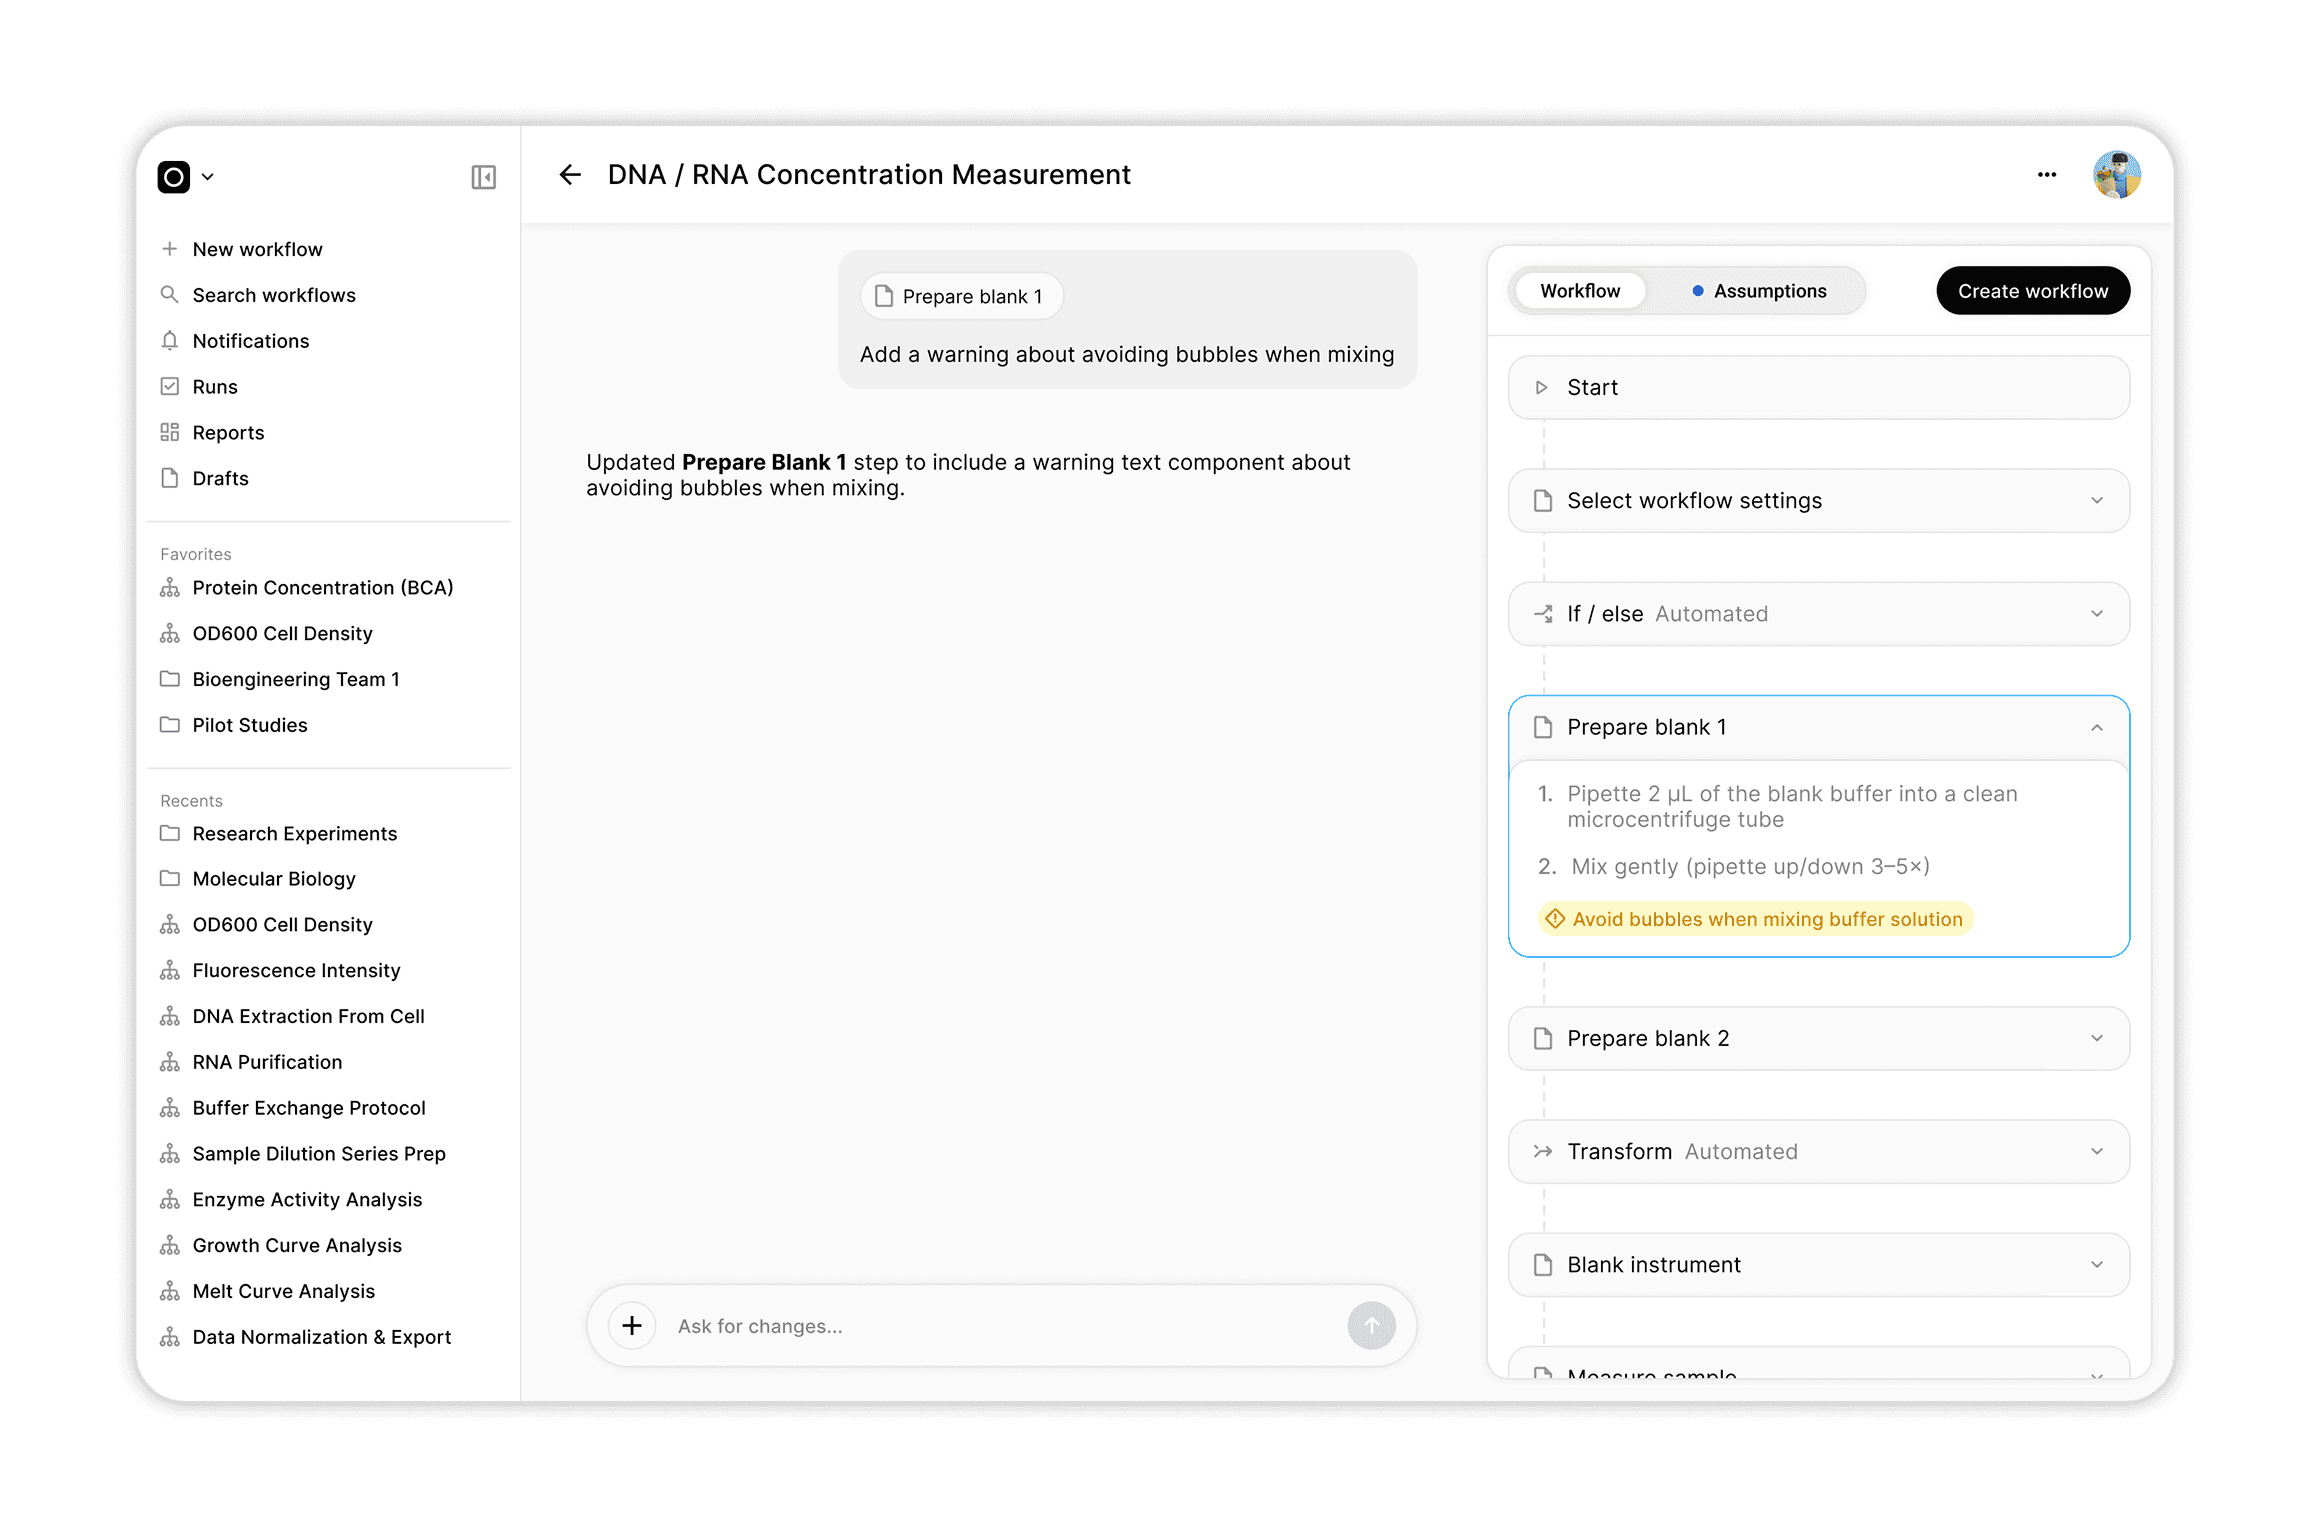This screenshot has height=1526, width=2309.
Task: Click the user profile avatar
Action: (x=2116, y=175)
